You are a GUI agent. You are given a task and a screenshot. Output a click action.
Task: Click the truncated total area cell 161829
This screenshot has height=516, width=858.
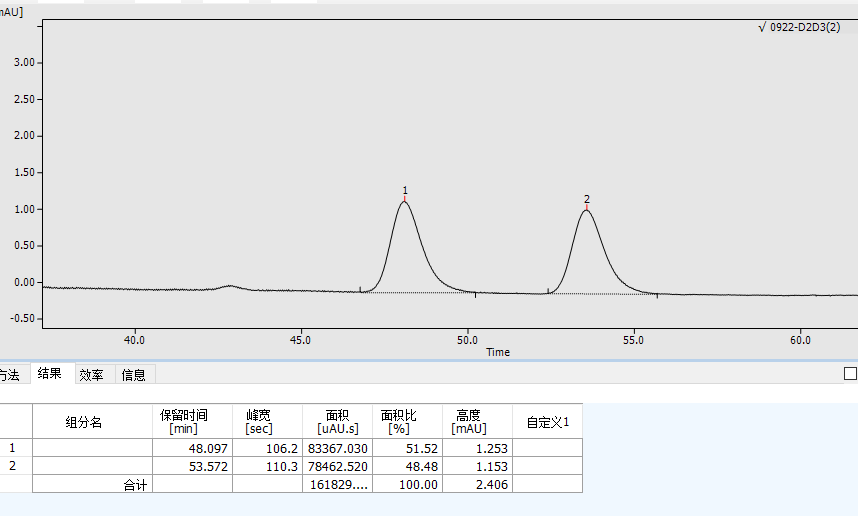337,484
